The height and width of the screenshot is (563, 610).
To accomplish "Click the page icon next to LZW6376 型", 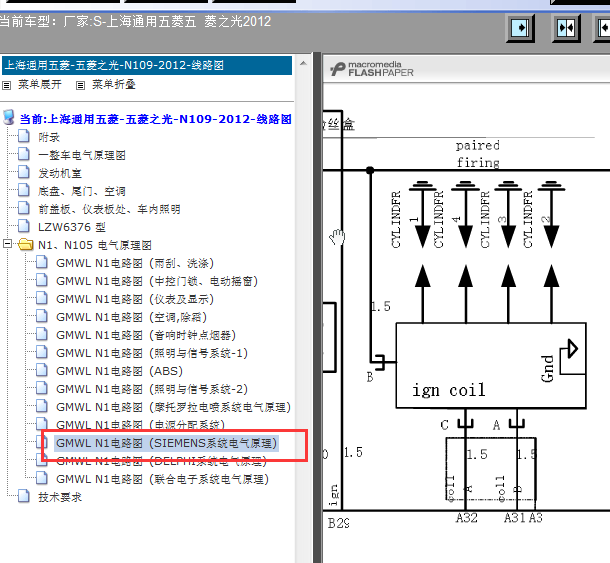I will pyautogui.click(x=24, y=226).
